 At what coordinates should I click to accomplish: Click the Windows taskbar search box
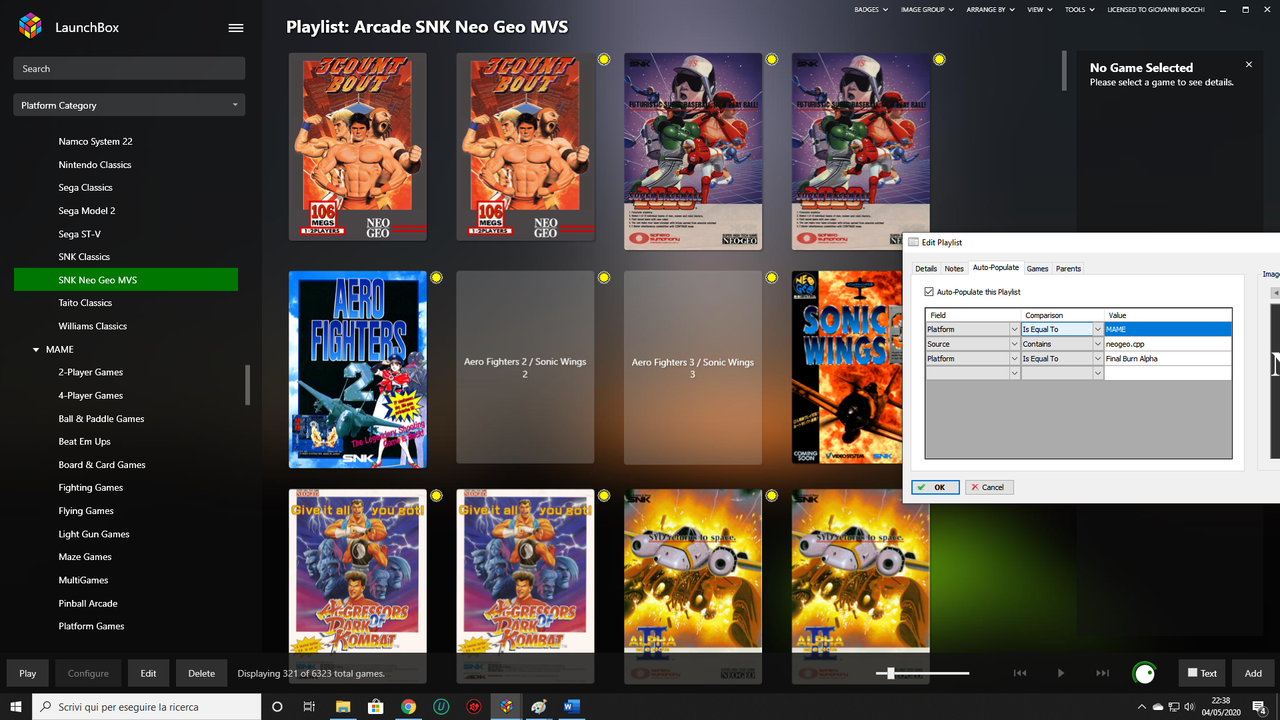[147, 706]
